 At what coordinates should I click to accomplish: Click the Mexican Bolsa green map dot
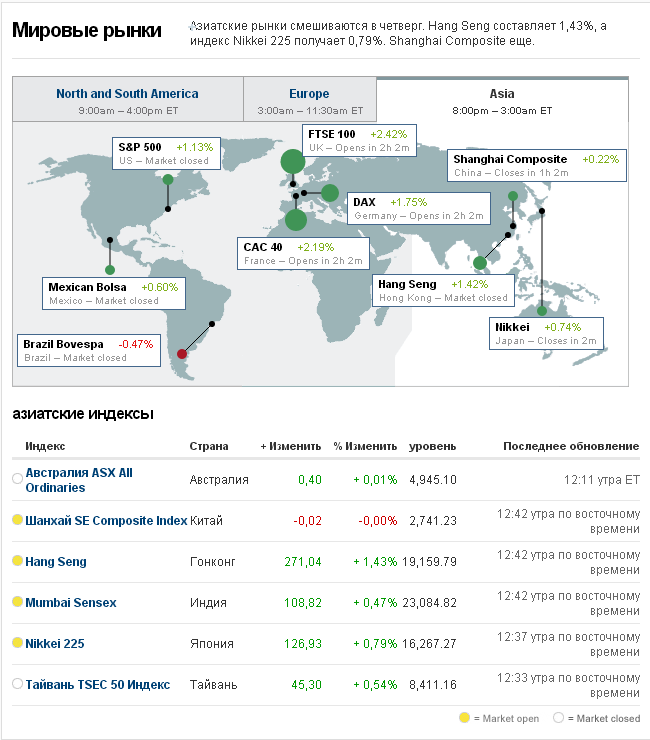(110, 270)
